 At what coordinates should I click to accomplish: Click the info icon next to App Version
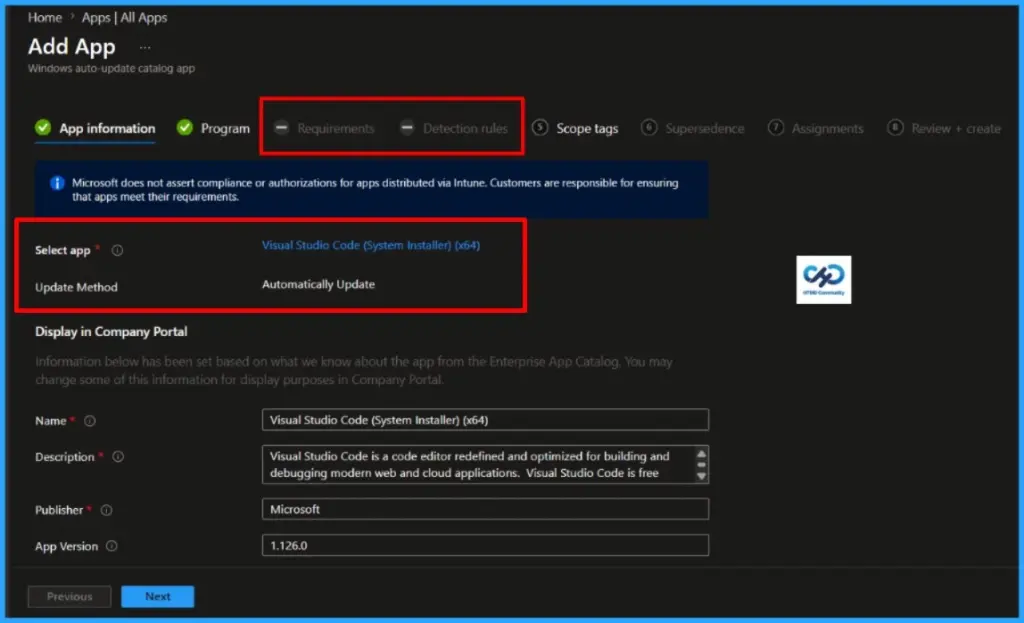click(112, 546)
